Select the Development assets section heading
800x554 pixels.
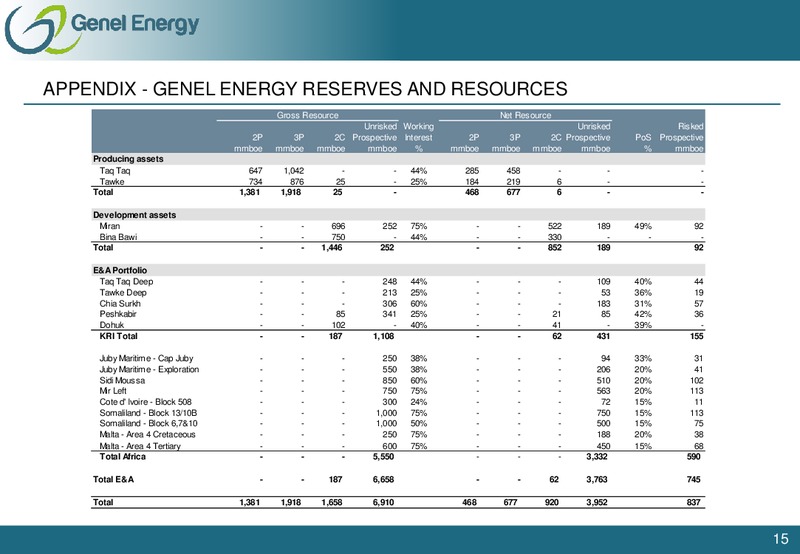pos(134,215)
